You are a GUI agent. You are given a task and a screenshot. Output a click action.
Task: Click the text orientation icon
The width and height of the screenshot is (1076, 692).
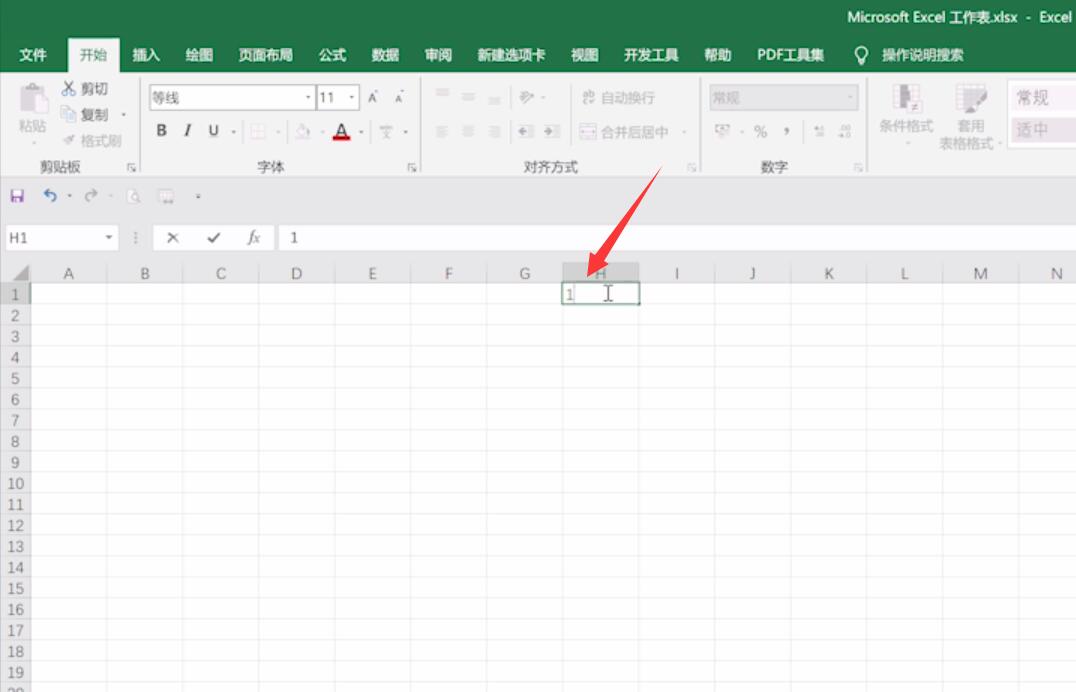click(x=527, y=97)
